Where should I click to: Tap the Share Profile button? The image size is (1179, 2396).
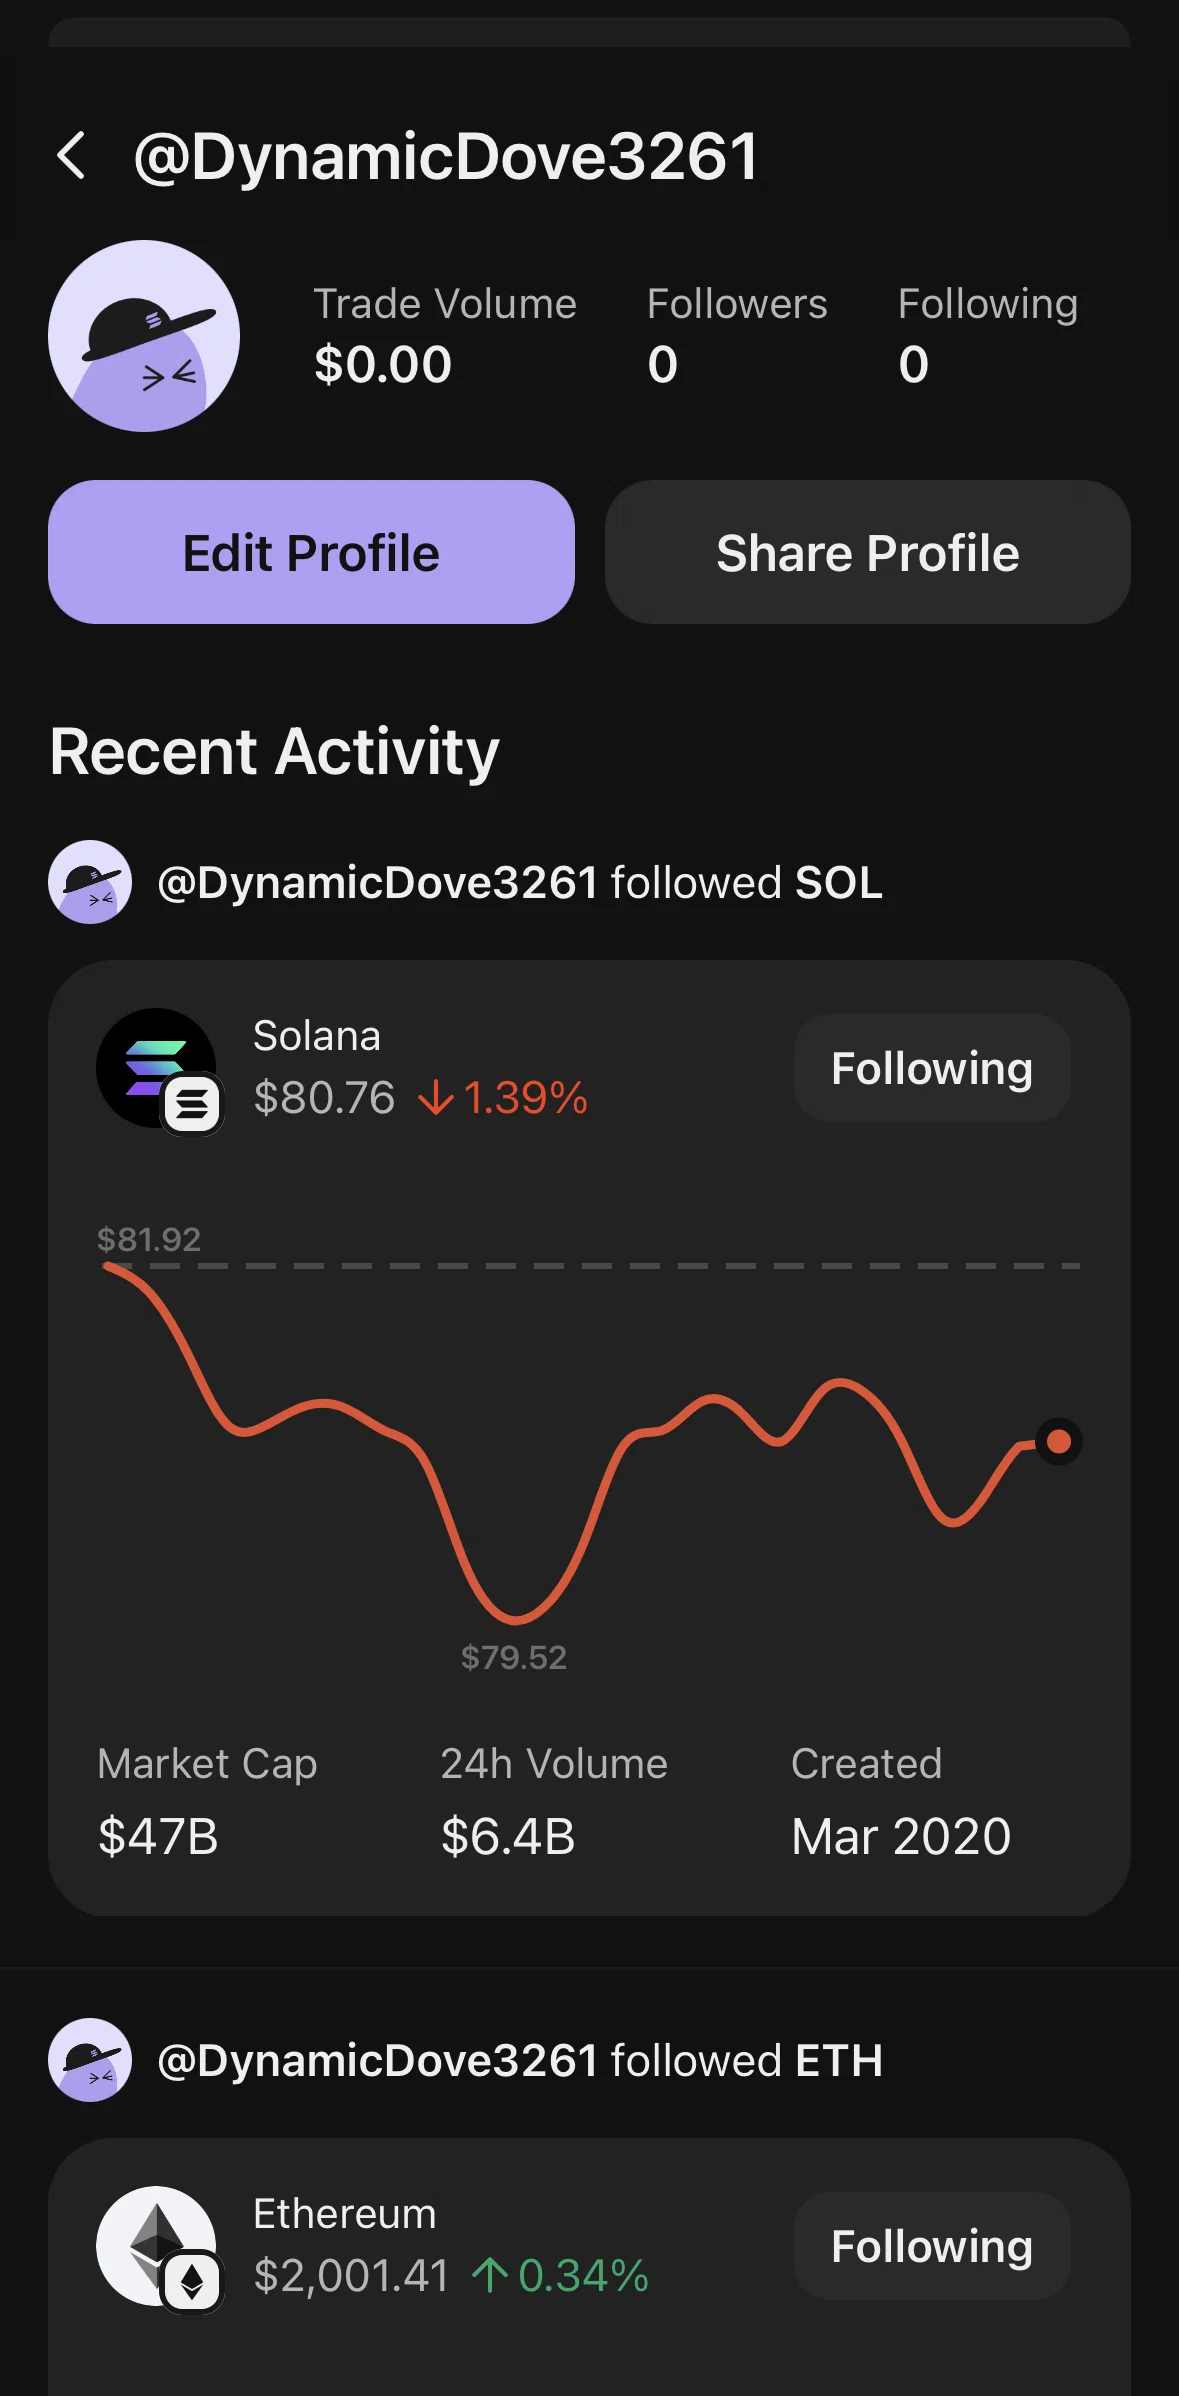(x=868, y=552)
